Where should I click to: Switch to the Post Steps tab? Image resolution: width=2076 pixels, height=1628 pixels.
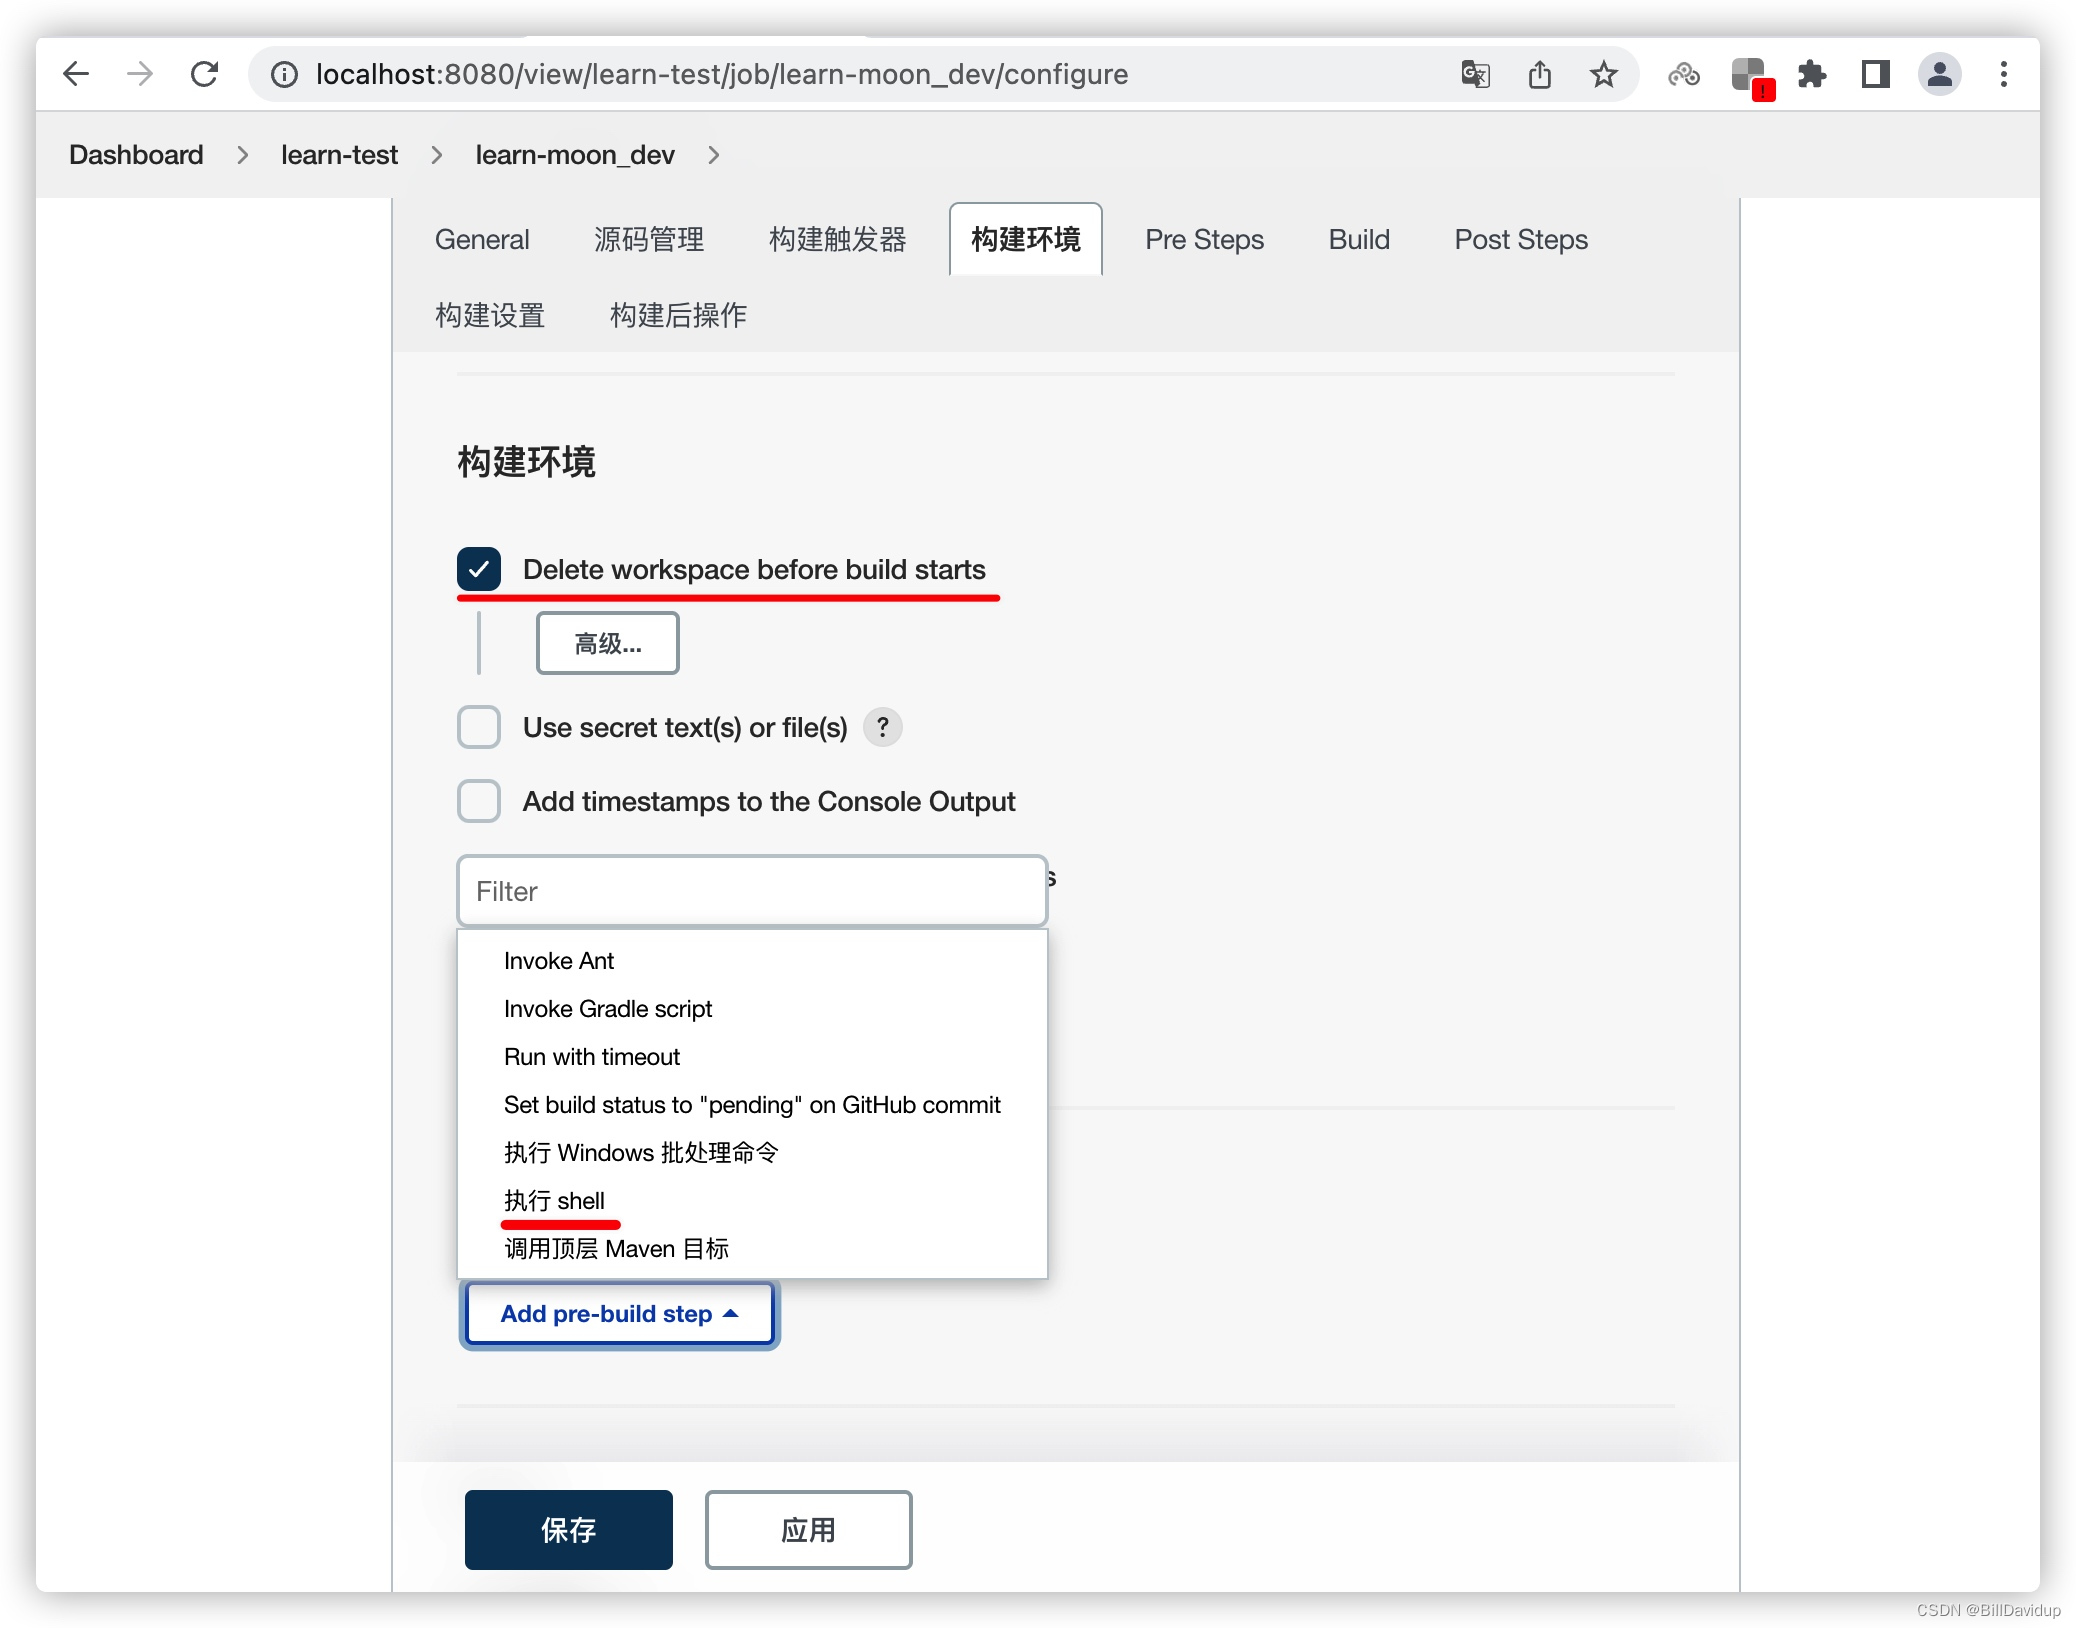1521,240
